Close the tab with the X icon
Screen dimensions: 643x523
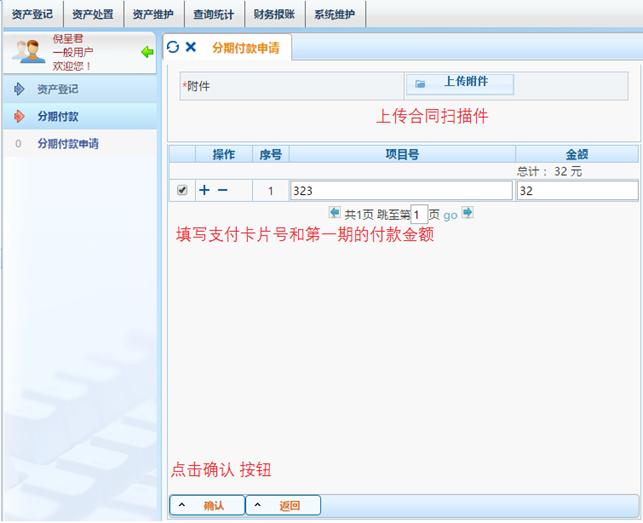click(190, 47)
